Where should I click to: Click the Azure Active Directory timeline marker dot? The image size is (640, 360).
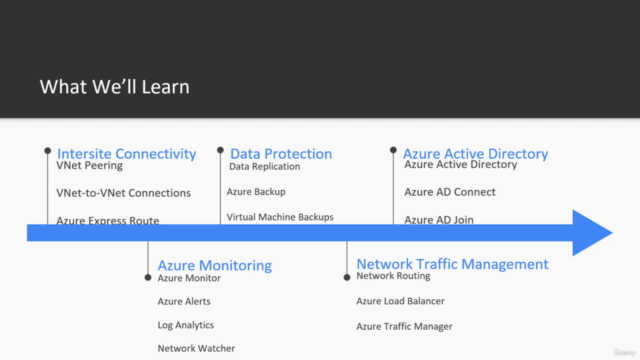click(393, 150)
